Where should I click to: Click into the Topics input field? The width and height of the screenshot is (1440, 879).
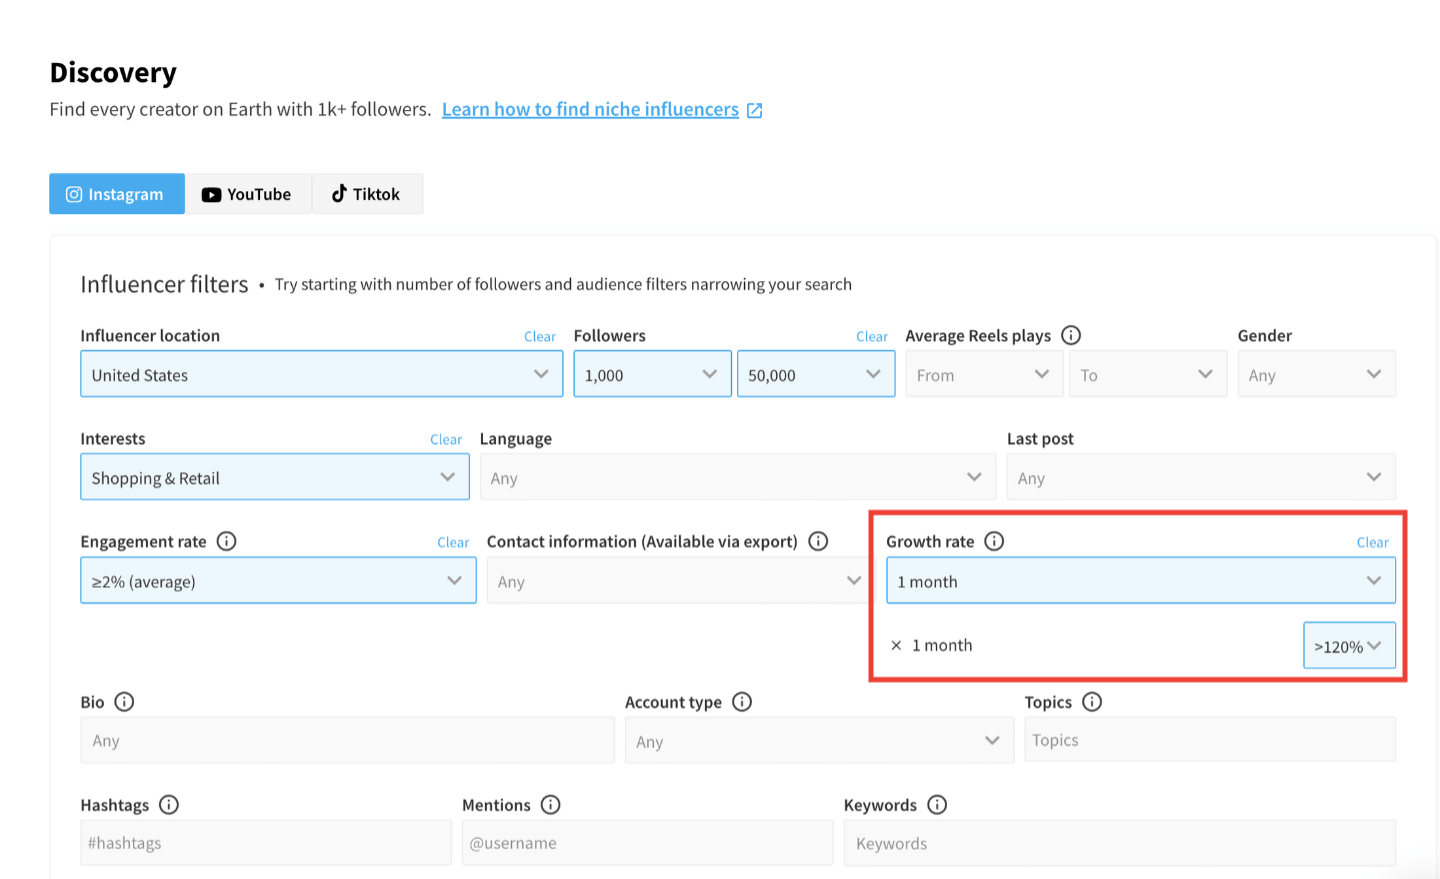(x=1210, y=740)
